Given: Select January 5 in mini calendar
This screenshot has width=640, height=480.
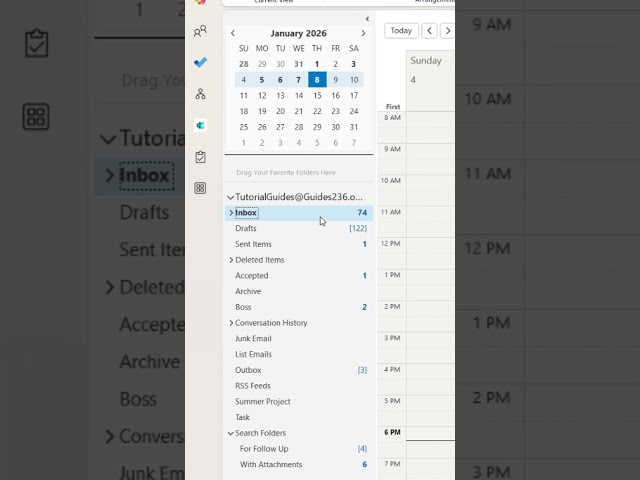Looking at the screenshot, I should (x=262, y=80).
